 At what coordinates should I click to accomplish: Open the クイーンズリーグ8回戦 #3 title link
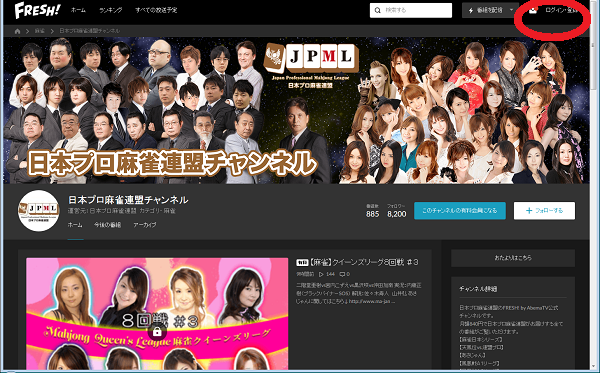point(364,262)
